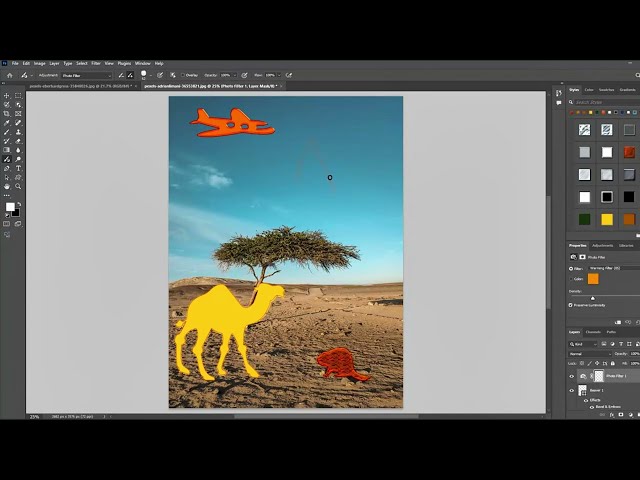Viewport: 640px width, 480px height.
Task: Toggle pressure for opacity in options bar
Action: [x=244, y=75]
